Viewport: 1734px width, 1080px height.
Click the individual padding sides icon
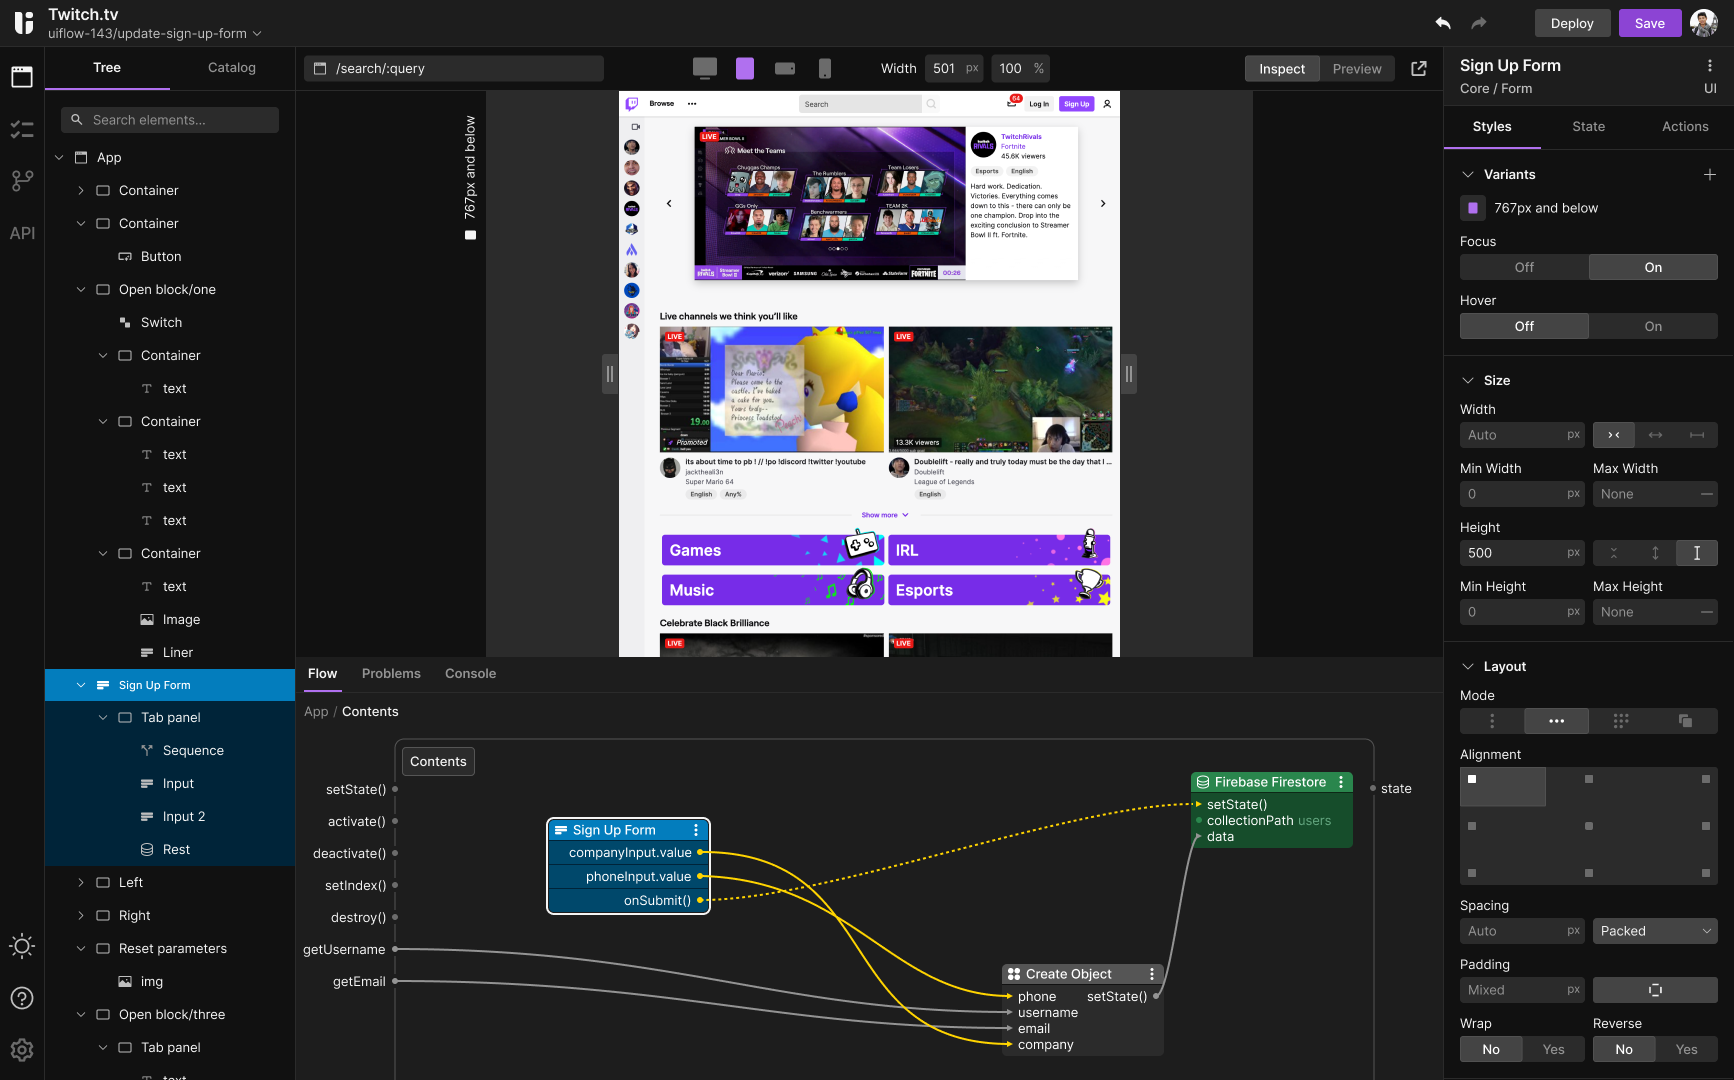coord(1655,990)
